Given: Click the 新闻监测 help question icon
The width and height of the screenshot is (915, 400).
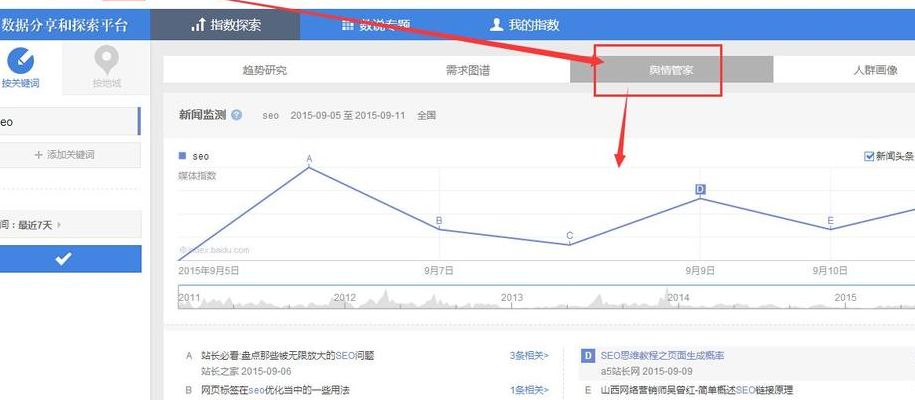Looking at the screenshot, I should (236, 115).
